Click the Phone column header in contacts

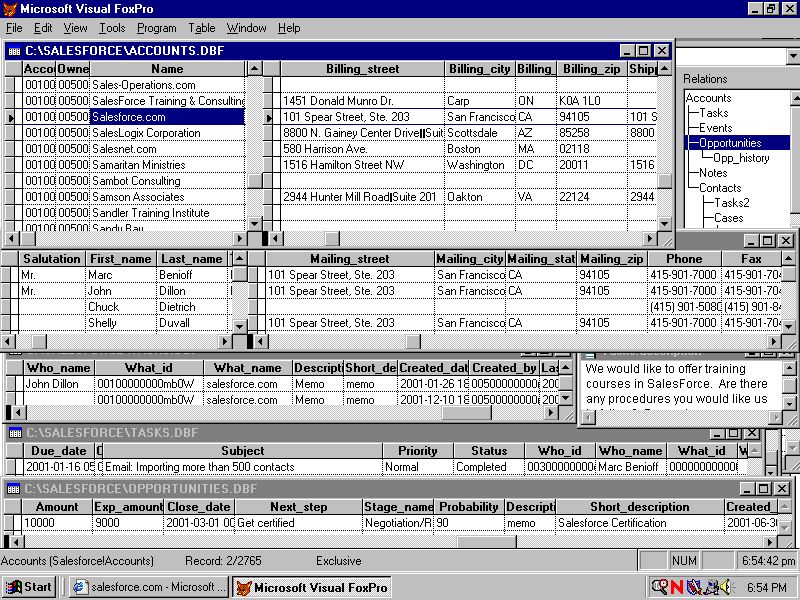pos(684,259)
